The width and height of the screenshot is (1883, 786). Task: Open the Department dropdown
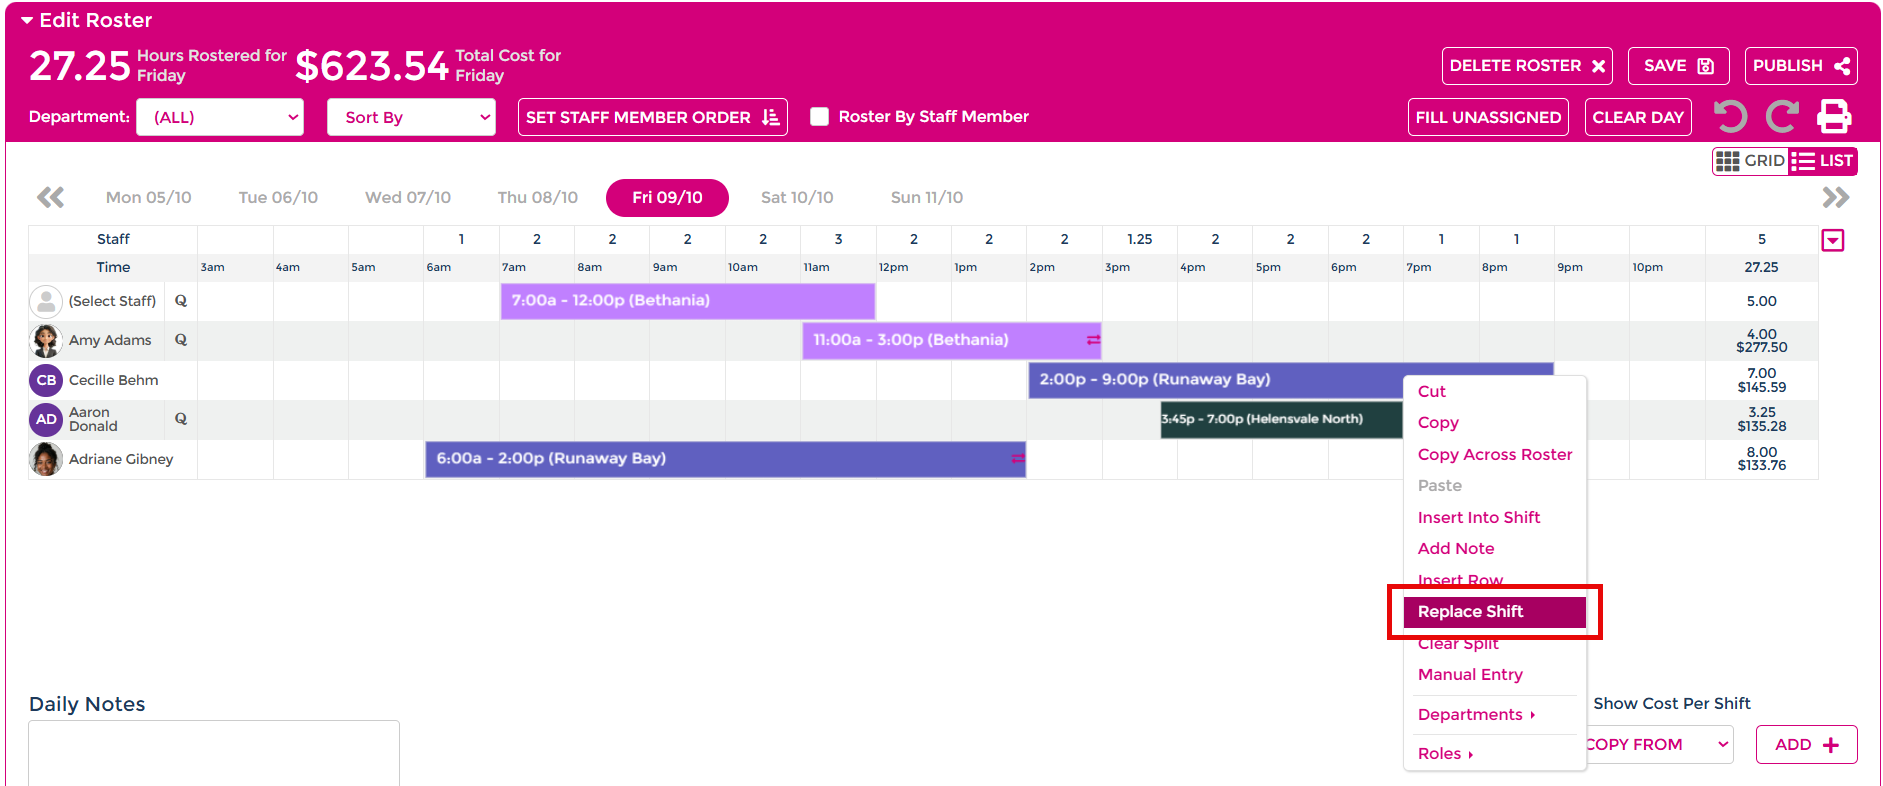[x=220, y=117]
